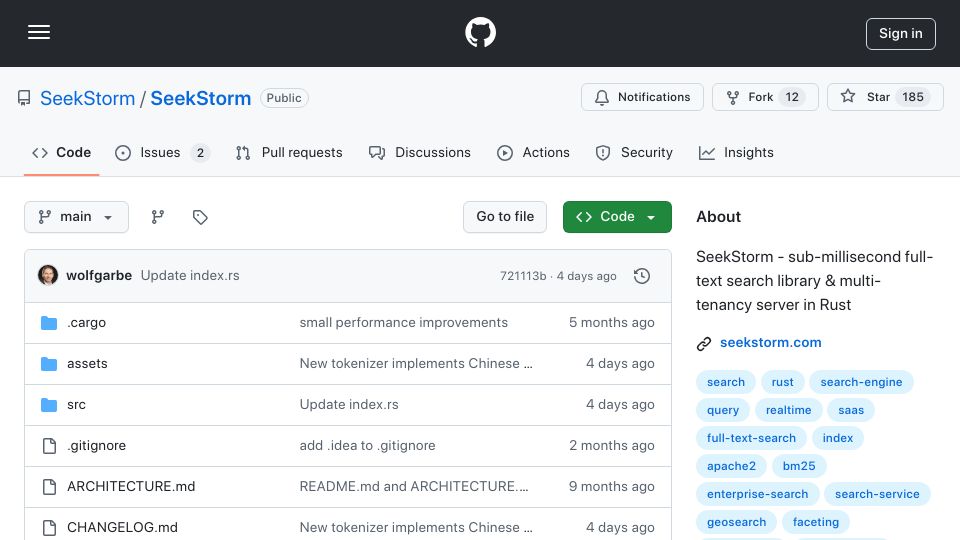Viewport: 960px width, 540px height.
Task: Open the Pull requests tab
Action: click(x=289, y=152)
